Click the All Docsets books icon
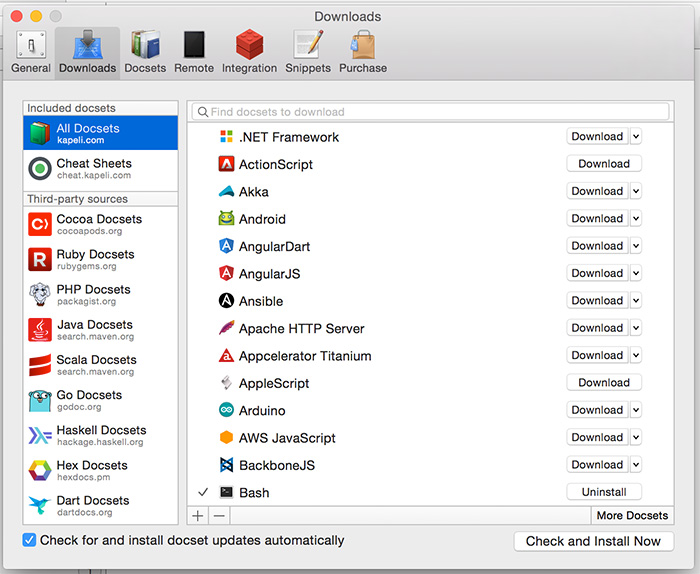700x574 pixels. click(x=40, y=133)
